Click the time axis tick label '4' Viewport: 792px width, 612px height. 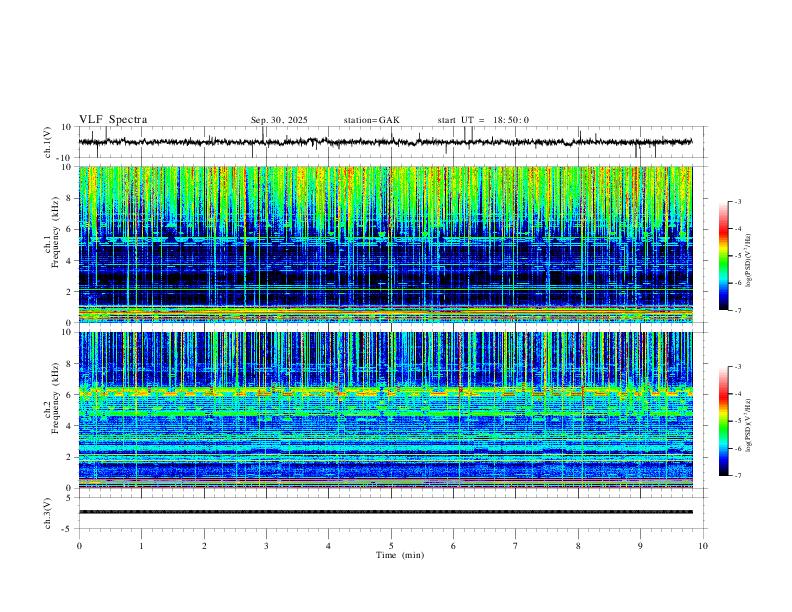point(328,546)
